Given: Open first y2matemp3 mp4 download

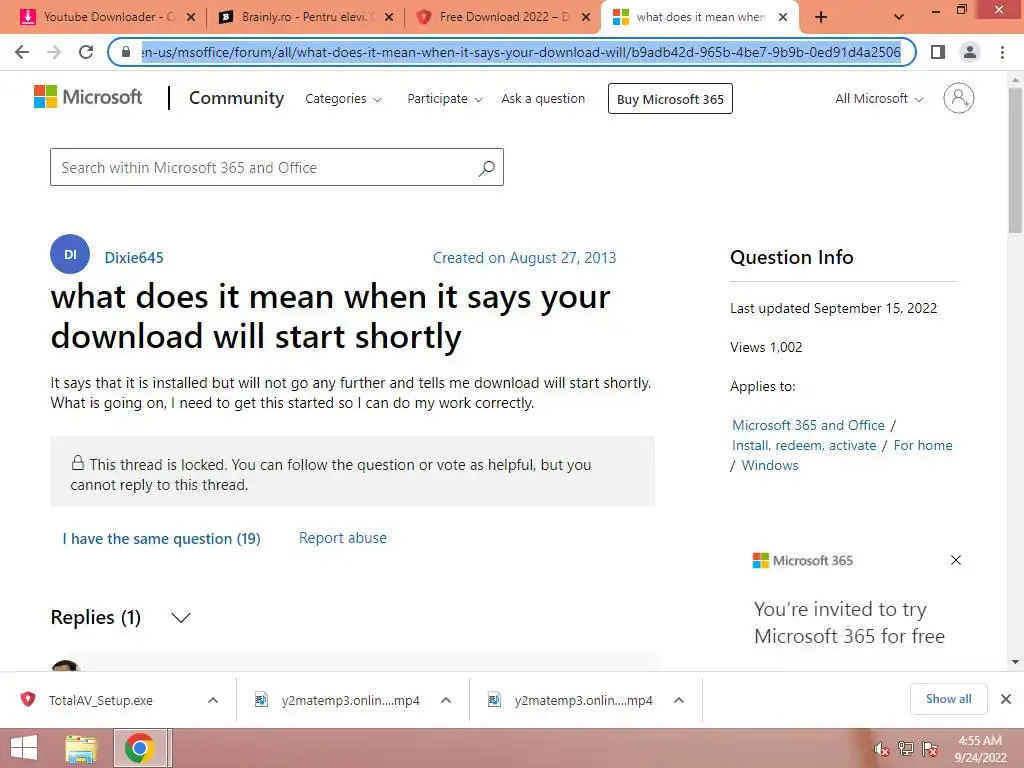Looking at the screenshot, I should pyautogui.click(x=338, y=700).
